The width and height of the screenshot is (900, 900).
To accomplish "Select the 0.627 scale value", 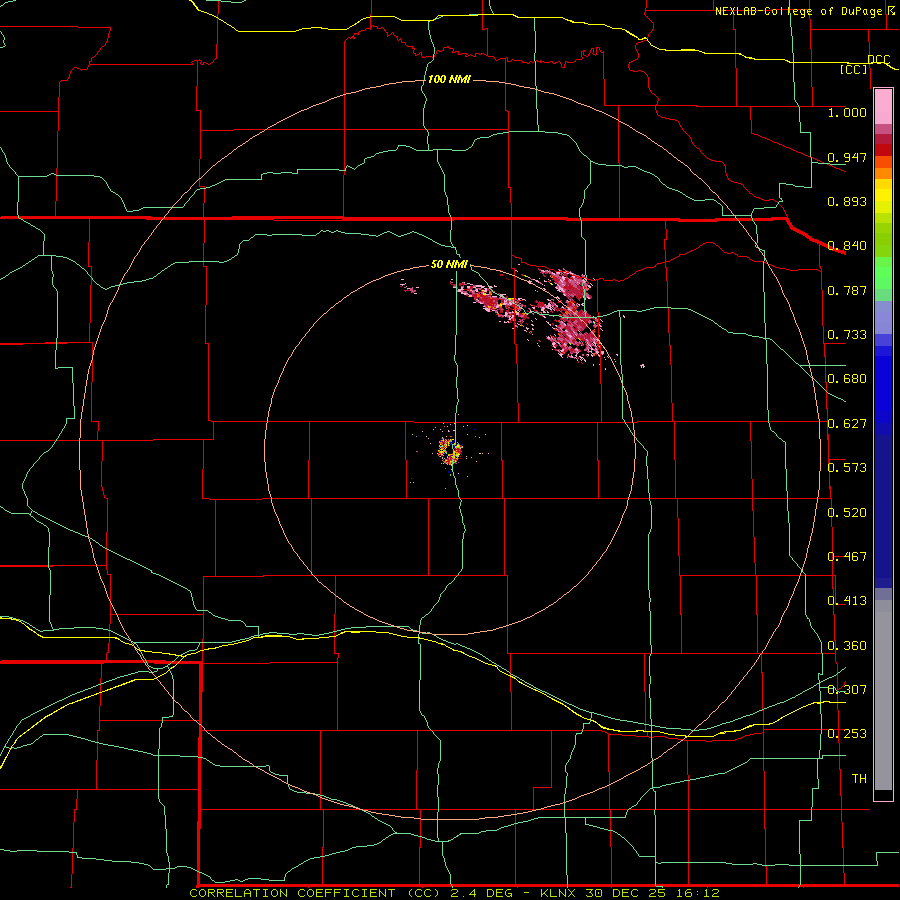I will (x=847, y=424).
